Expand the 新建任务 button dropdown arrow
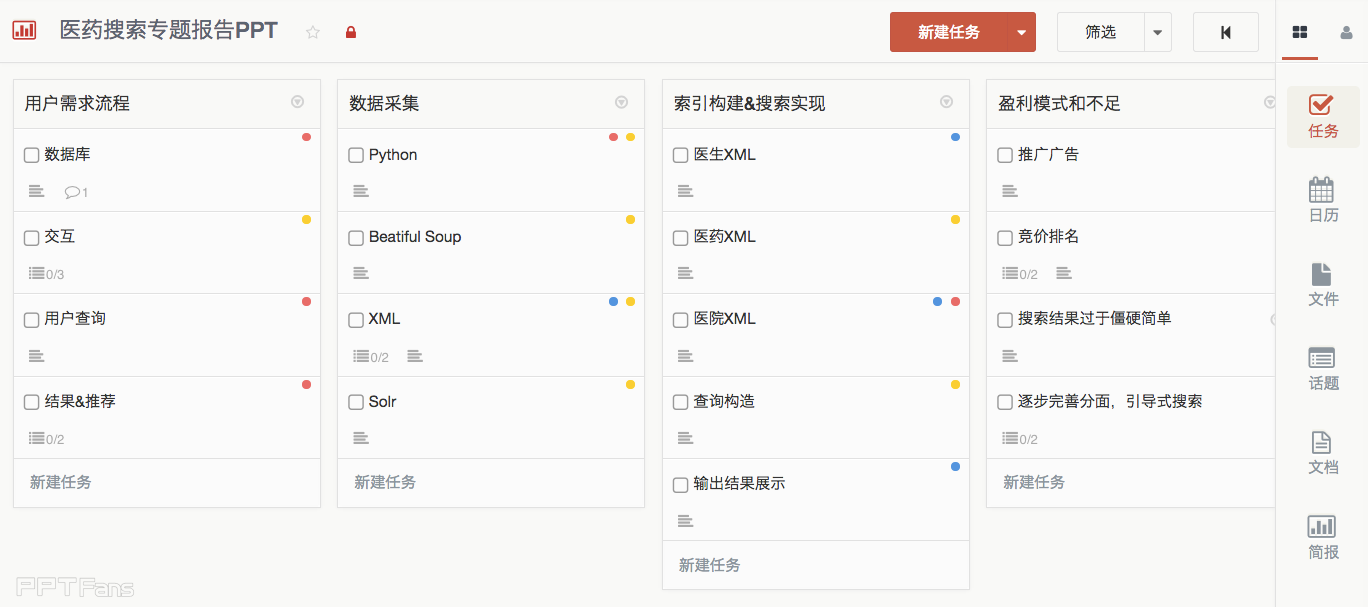 click(1021, 32)
